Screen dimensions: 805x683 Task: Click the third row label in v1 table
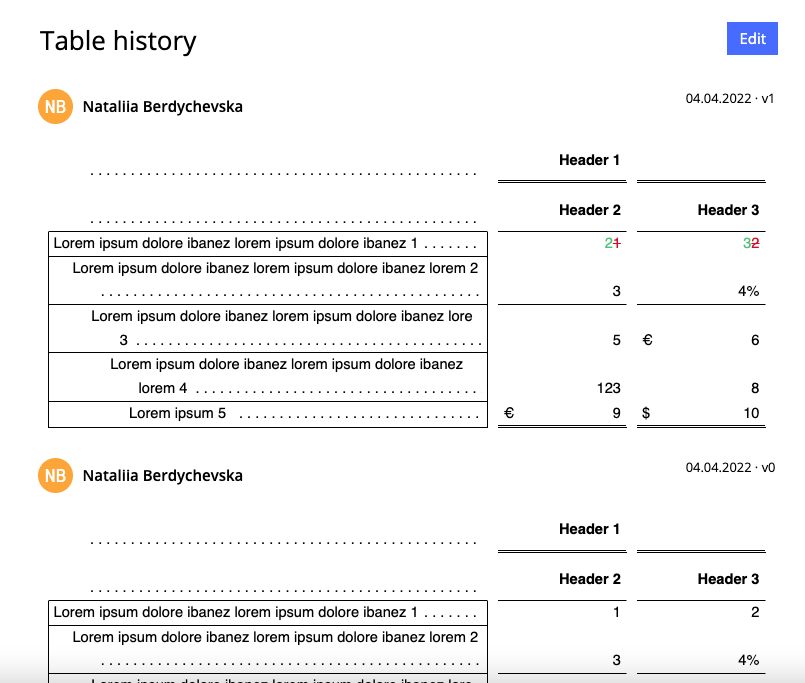click(267, 329)
